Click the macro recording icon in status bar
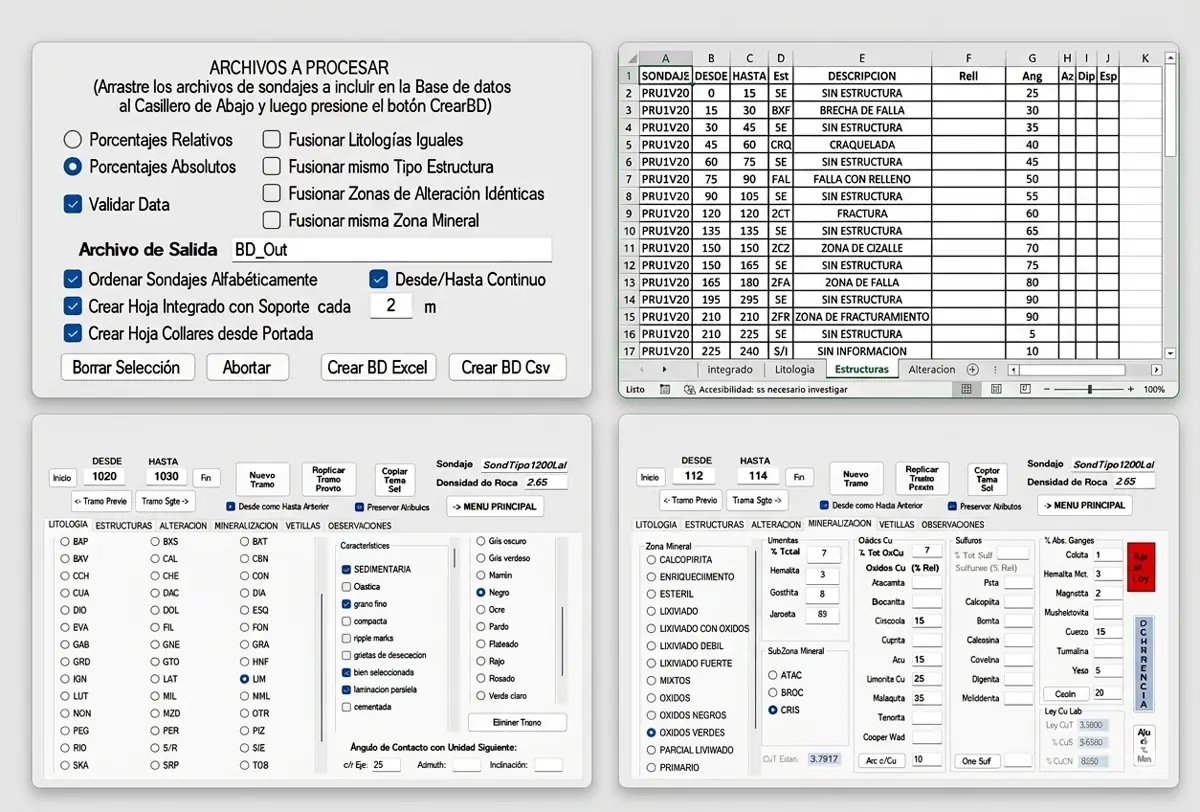 pyautogui.click(x=666, y=389)
